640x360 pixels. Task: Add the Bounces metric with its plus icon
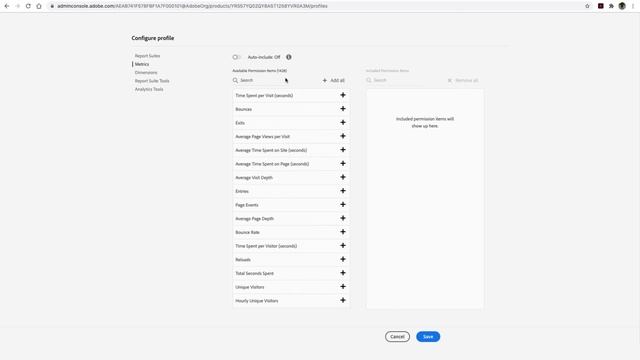click(343, 109)
